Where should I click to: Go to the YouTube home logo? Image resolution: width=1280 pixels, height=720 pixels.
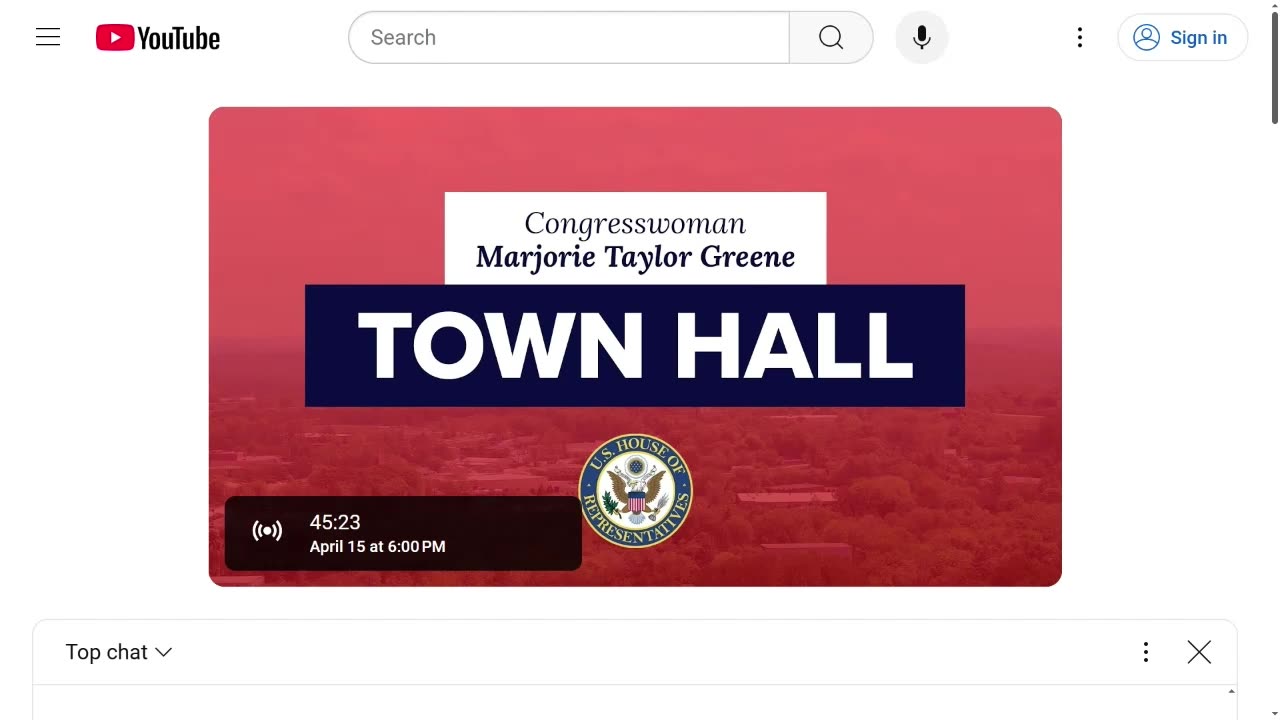[x=158, y=38]
